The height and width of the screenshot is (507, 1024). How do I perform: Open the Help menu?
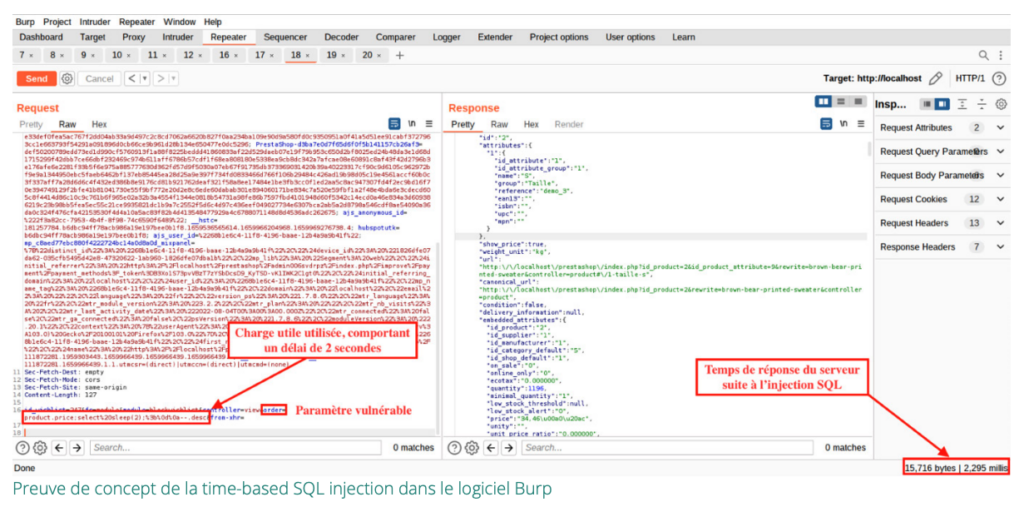[213, 22]
